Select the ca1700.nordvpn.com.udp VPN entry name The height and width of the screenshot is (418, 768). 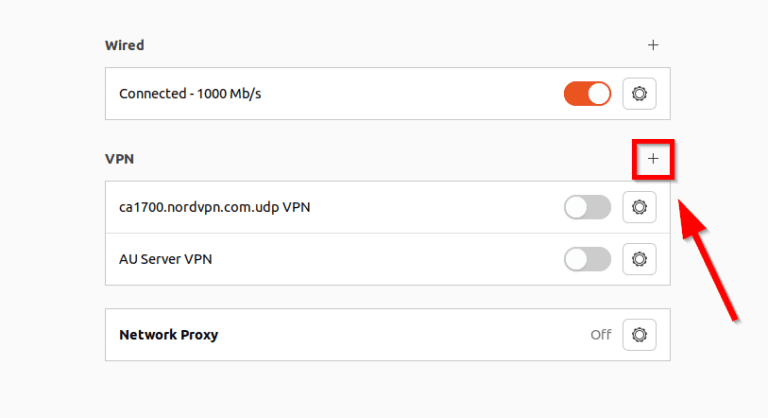[215, 208]
